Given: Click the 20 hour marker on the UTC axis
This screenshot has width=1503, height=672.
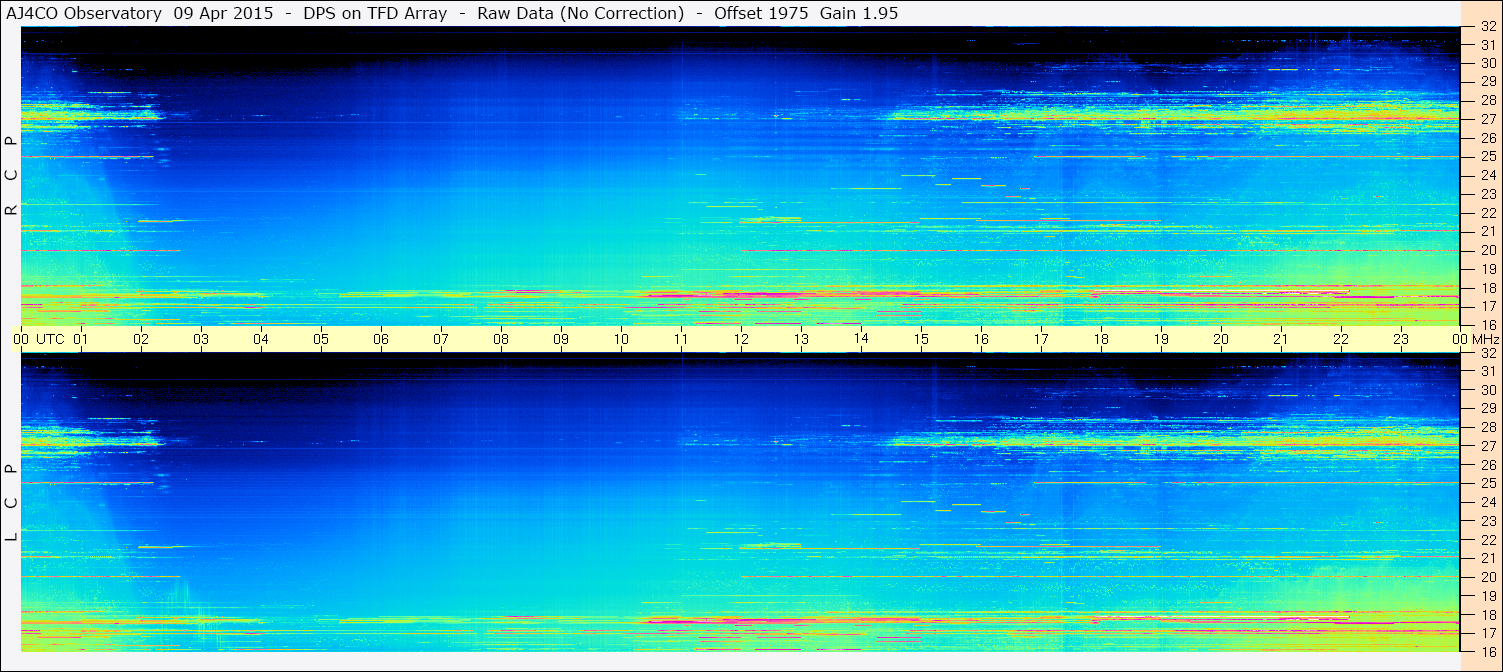Looking at the screenshot, I should 1221,339.
